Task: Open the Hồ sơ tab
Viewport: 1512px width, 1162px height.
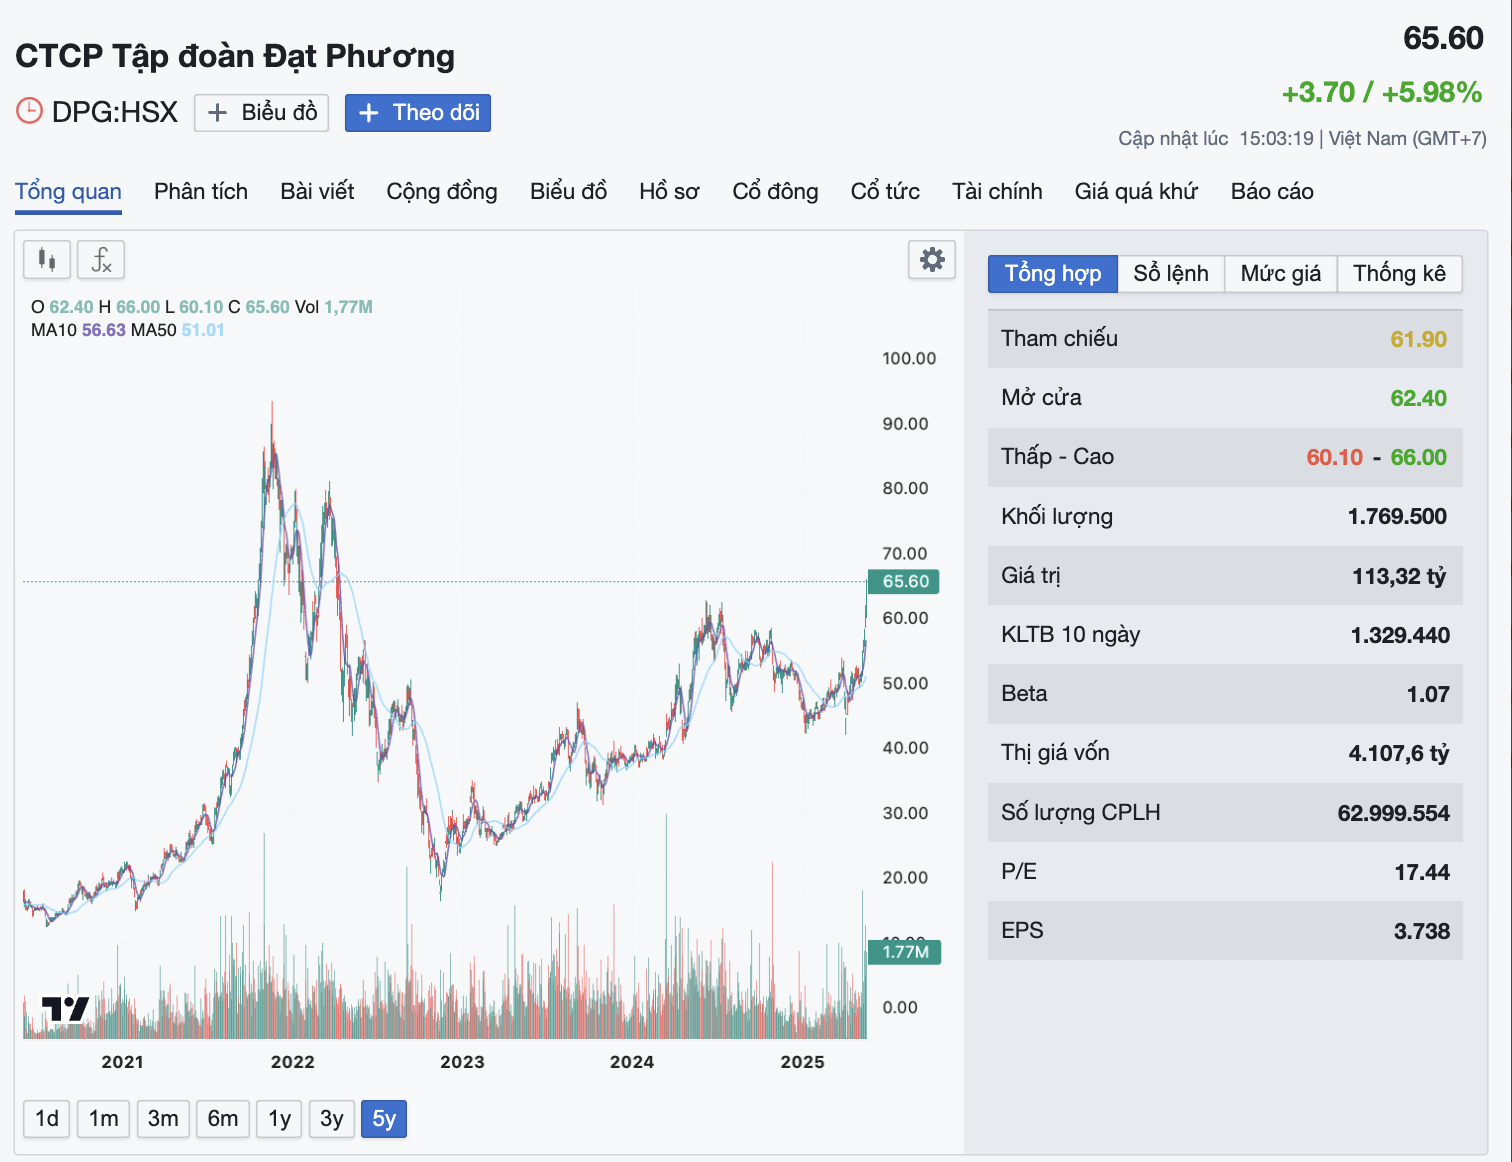Action: 669,191
